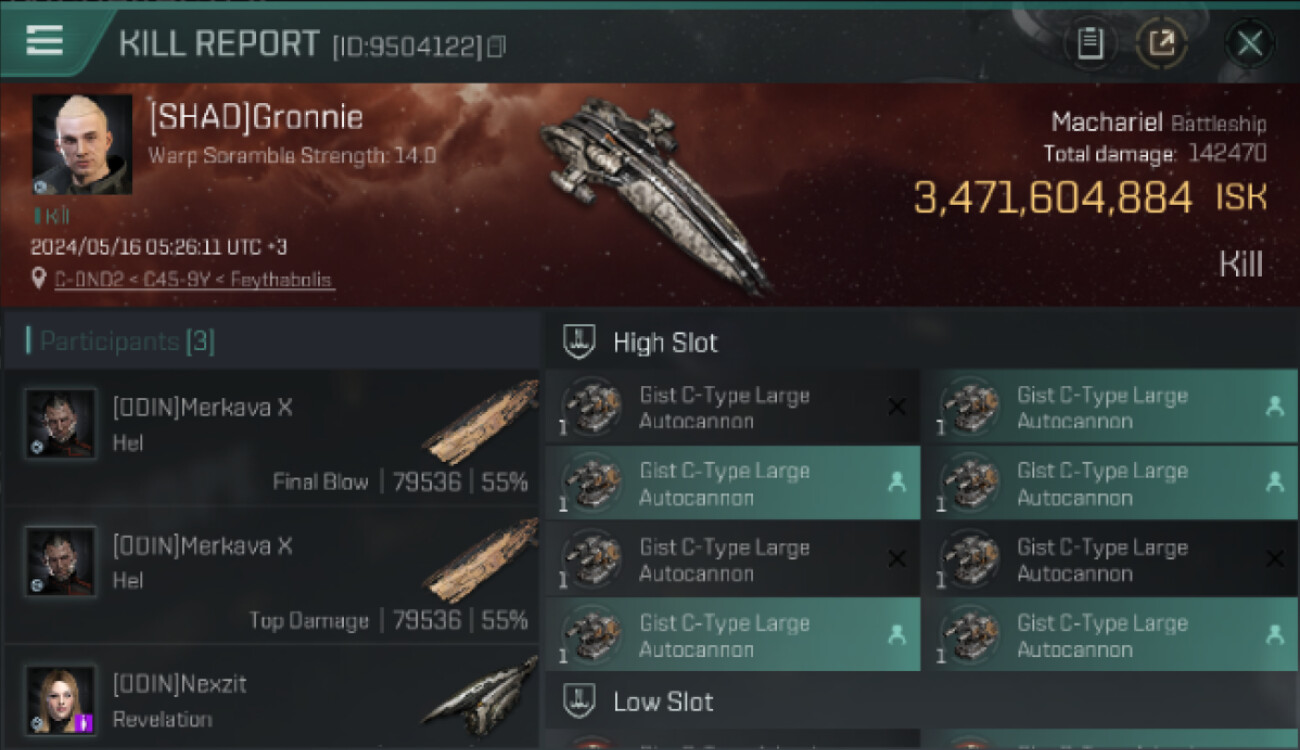This screenshot has width=1300, height=750.
Task: Open Nexzit's participant portrait
Action: [x=61, y=700]
